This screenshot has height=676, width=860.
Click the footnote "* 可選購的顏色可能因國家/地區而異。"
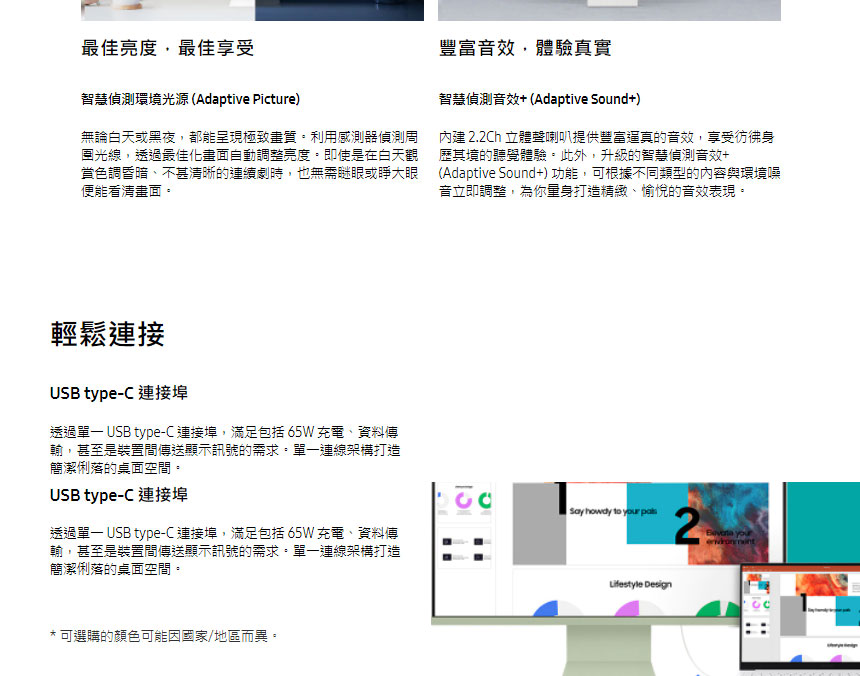165,636
